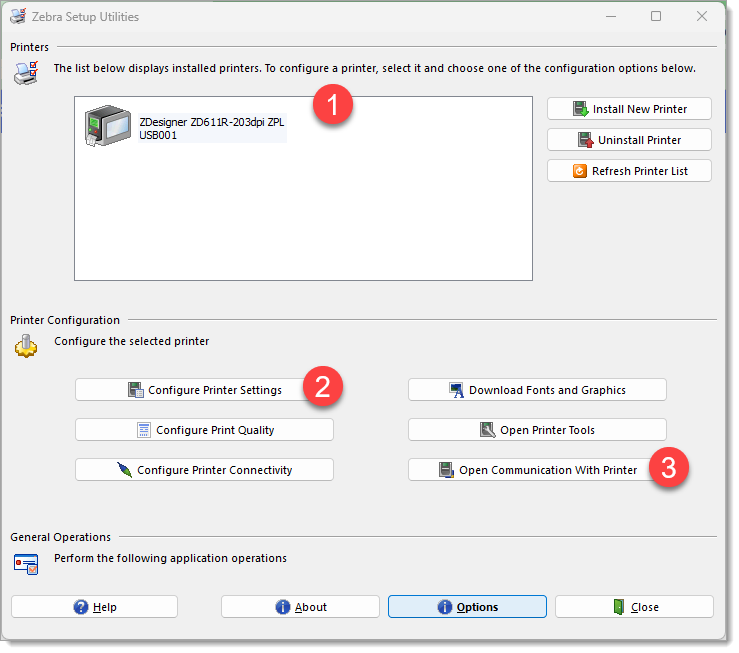Click the Printers section printer icon

[x=26, y=73]
